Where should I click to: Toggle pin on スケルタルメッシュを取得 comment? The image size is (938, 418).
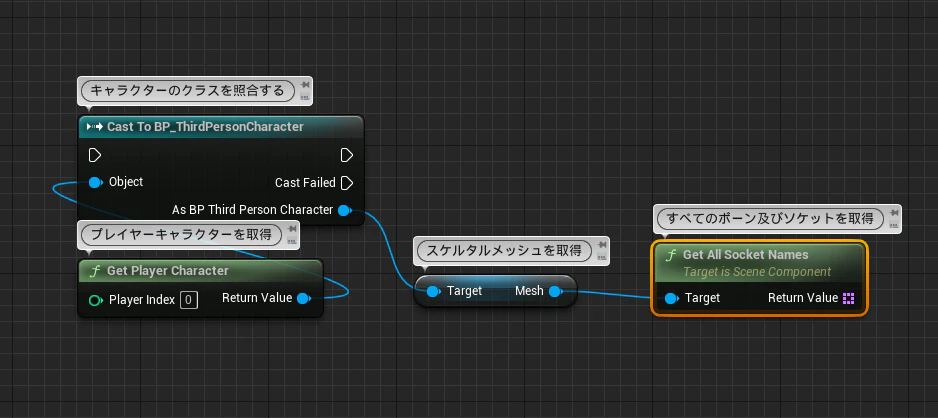[x=602, y=244]
